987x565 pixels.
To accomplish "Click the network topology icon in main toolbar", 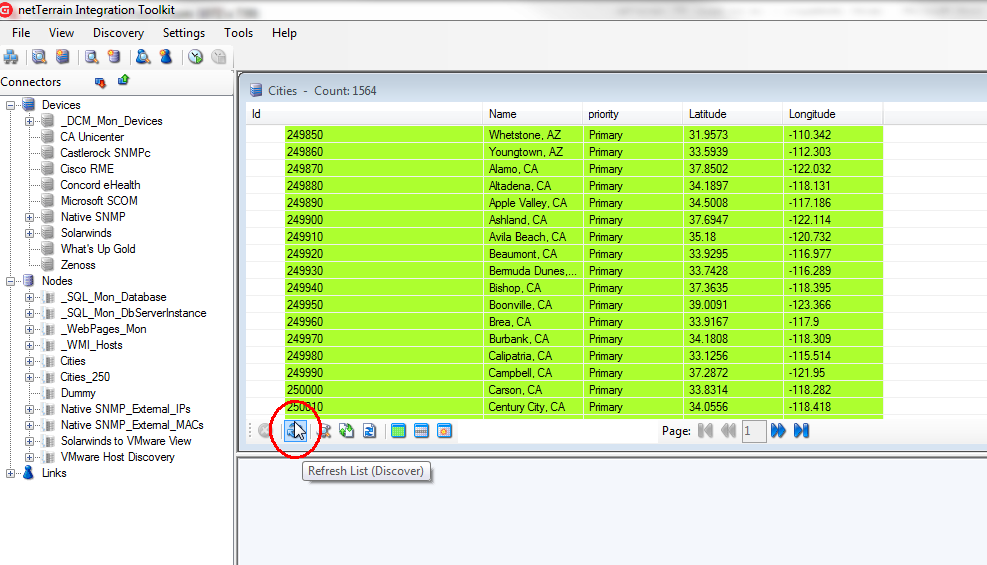I will point(11,57).
